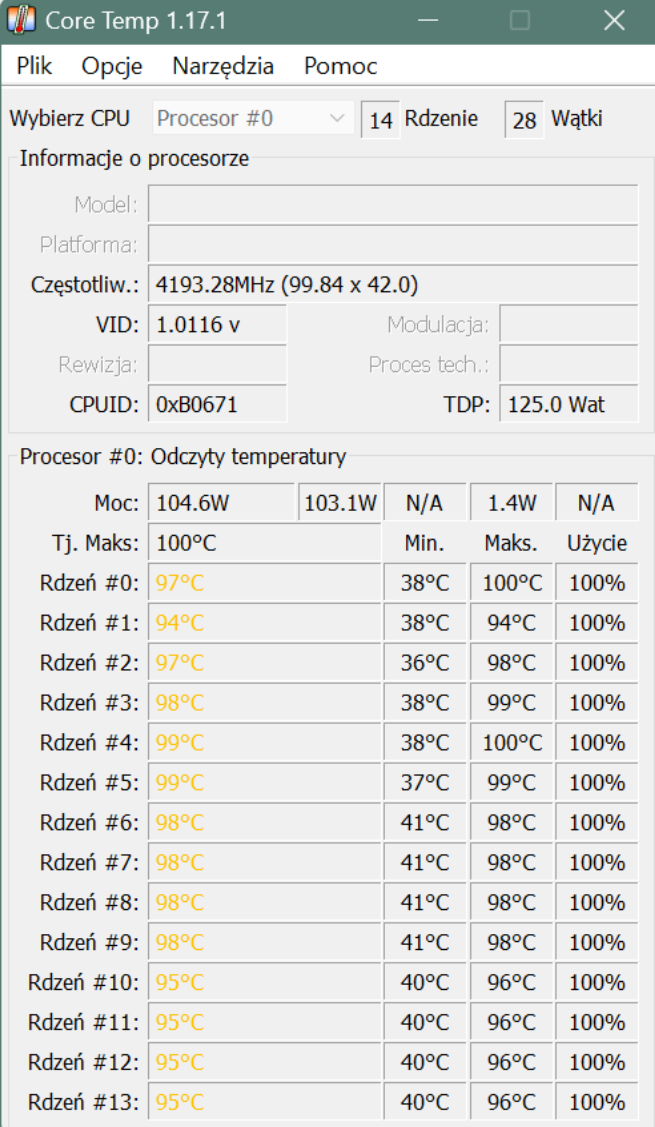
Task: Close the Core Temp window
Action: point(613,20)
